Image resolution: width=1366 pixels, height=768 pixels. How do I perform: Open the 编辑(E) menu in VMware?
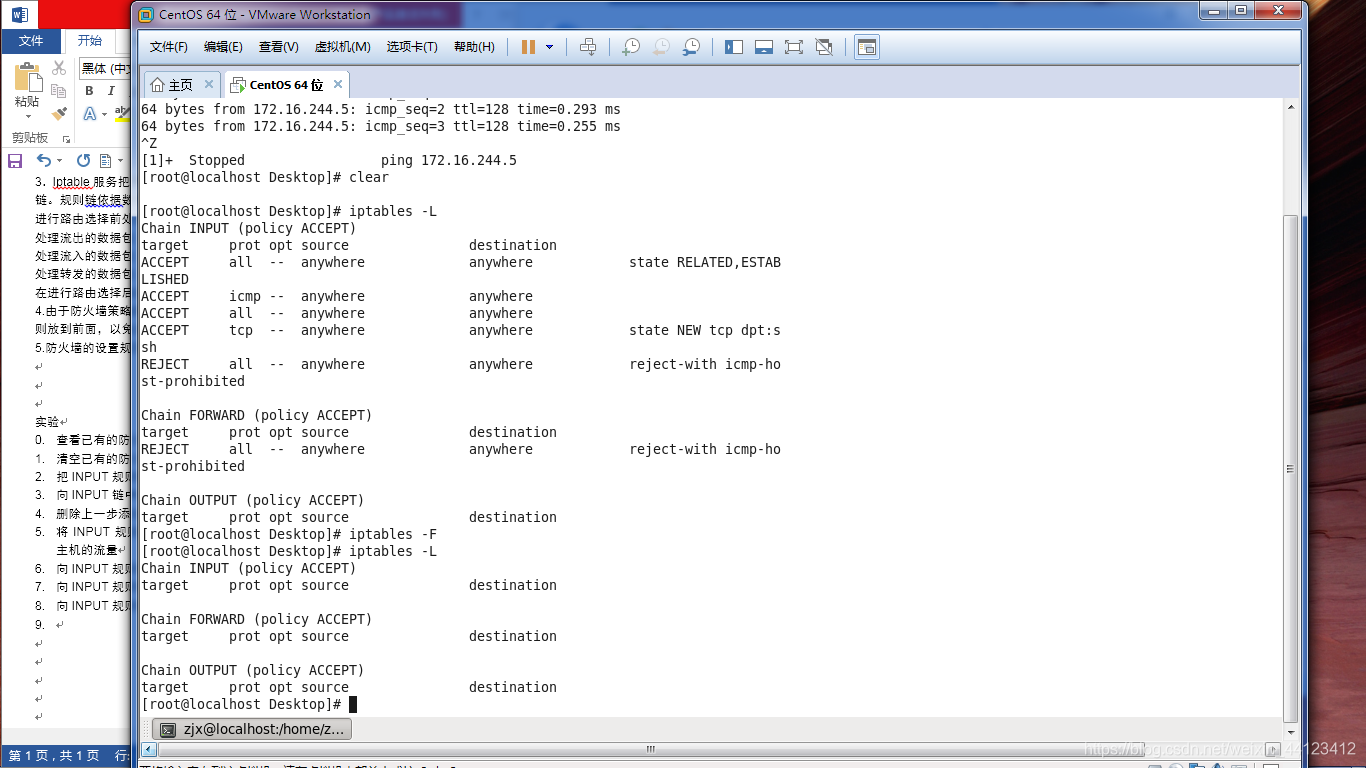coord(223,47)
